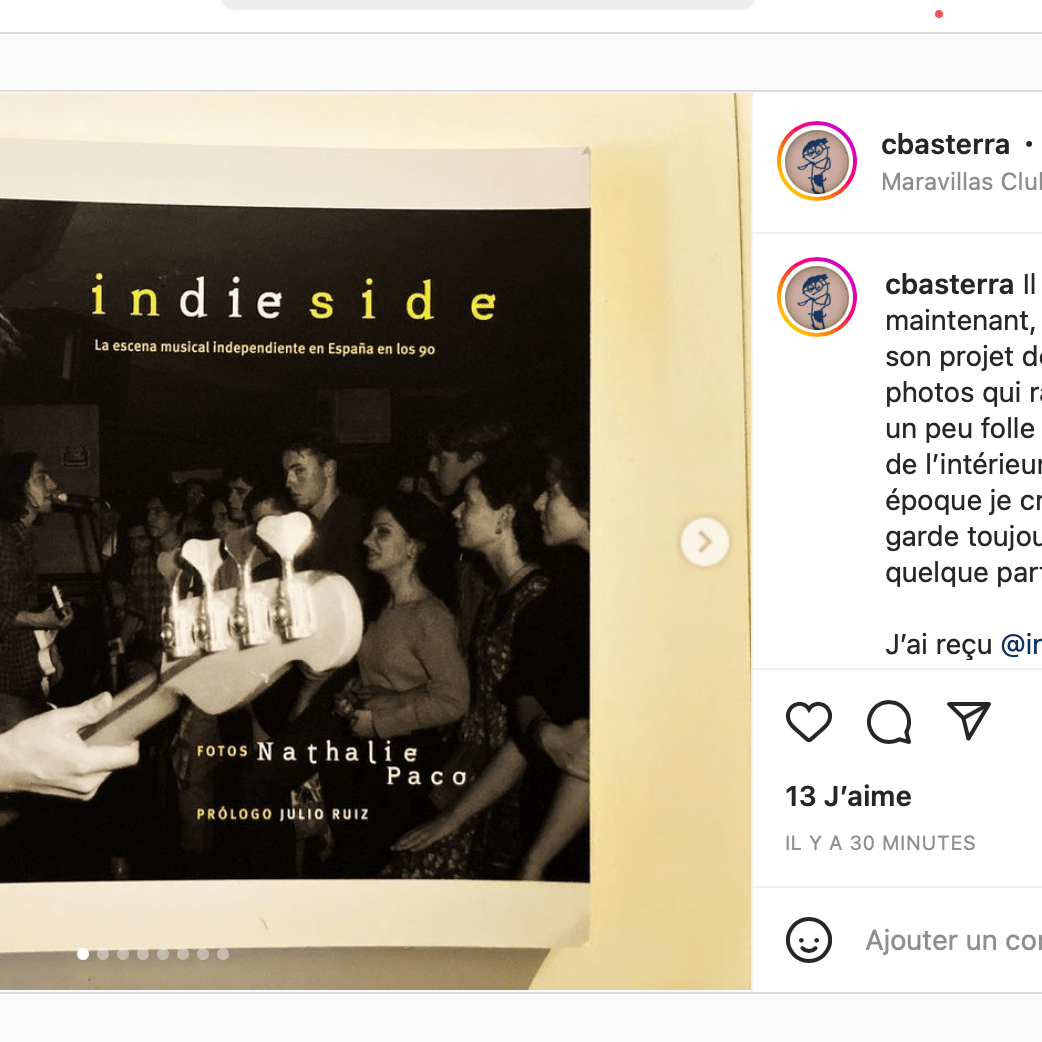This screenshot has height=1042, width=1042.
Task: Open cbasterra username in post header
Action: pos(945,144)
